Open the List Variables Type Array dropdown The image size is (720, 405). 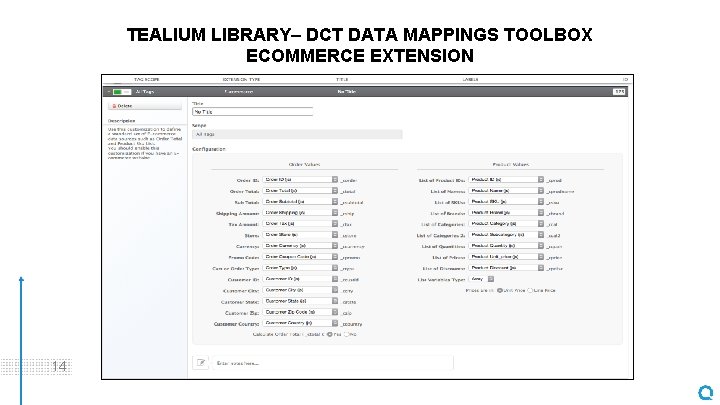481,279
